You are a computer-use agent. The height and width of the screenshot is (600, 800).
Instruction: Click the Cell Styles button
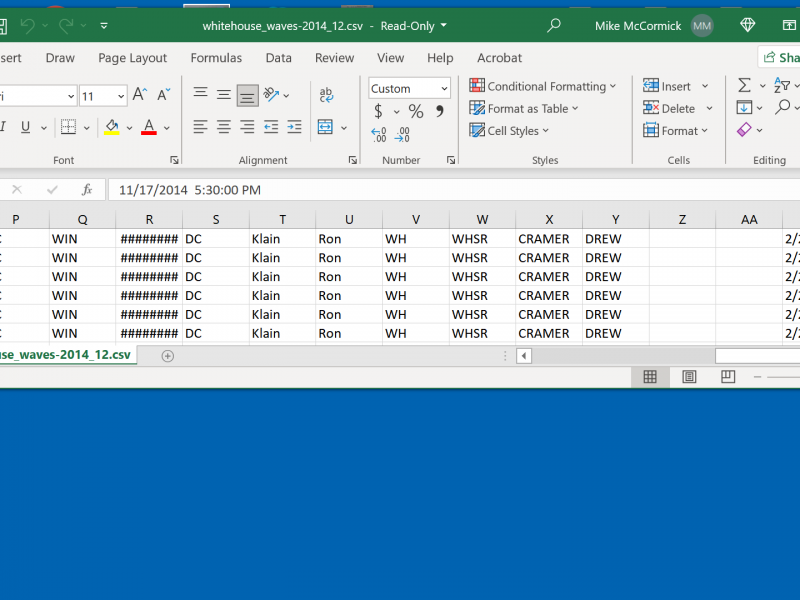(509, 131)
